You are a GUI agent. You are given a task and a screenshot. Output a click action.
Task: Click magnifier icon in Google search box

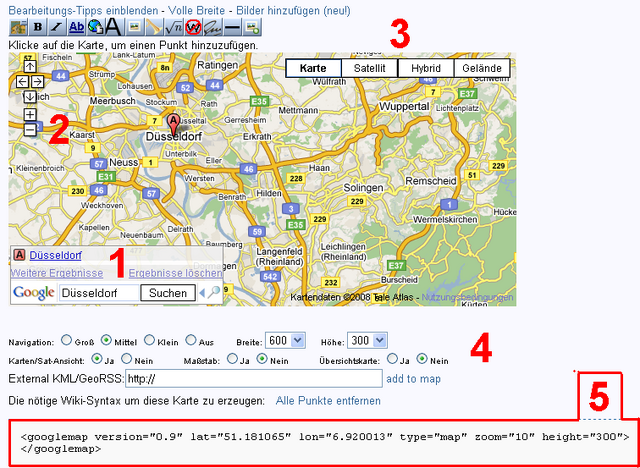213,293
